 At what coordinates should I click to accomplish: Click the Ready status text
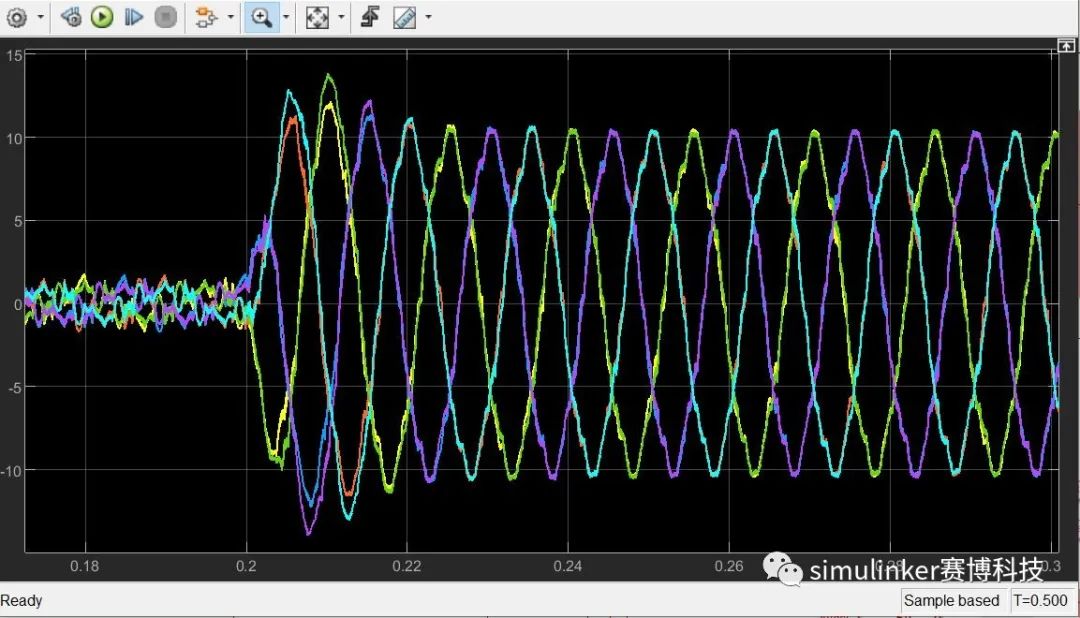click(x=21, y=601)
